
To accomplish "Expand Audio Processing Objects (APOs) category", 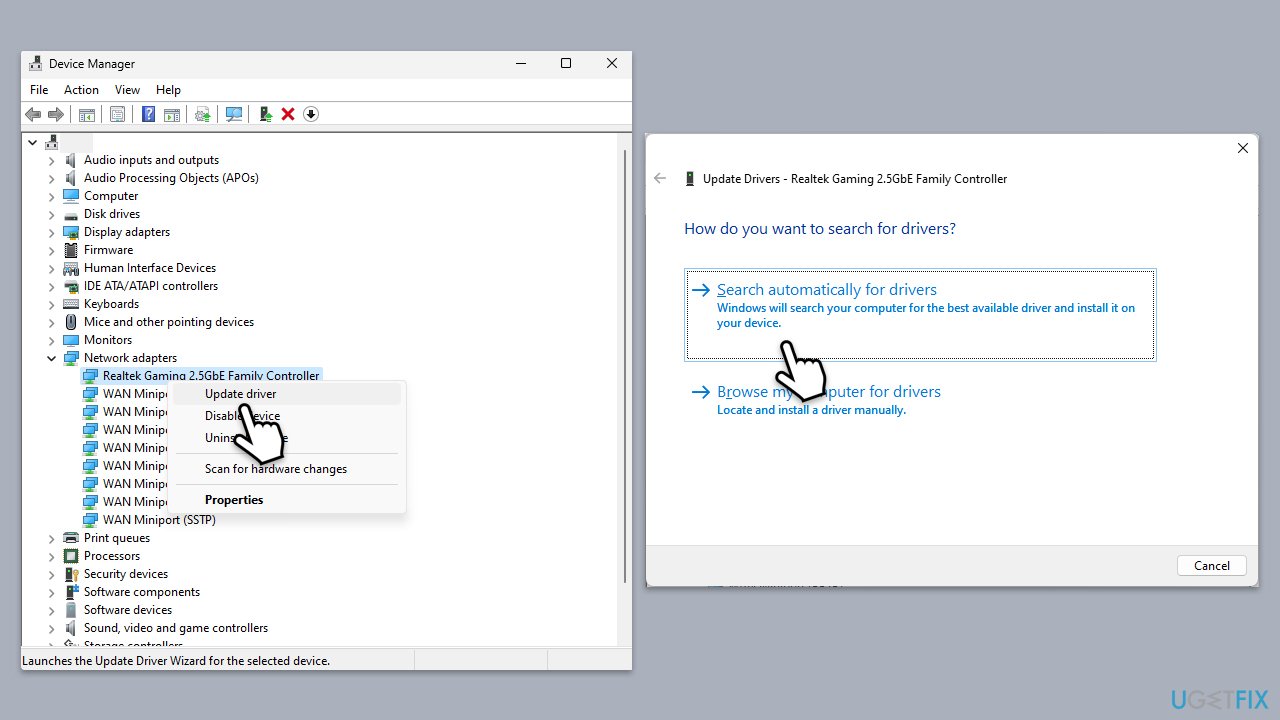I will coord(52,178).
